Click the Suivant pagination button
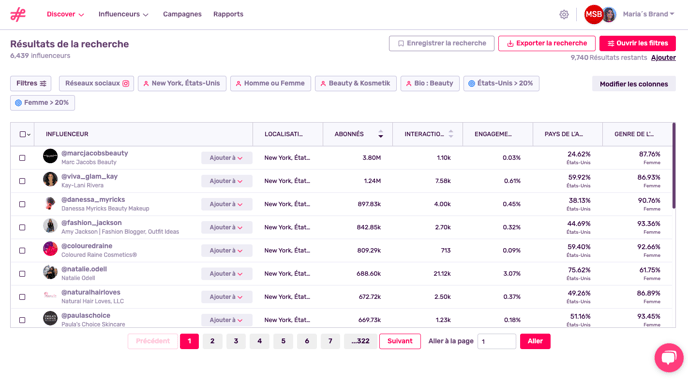This screenshot has height=380, width=688. 400,341
